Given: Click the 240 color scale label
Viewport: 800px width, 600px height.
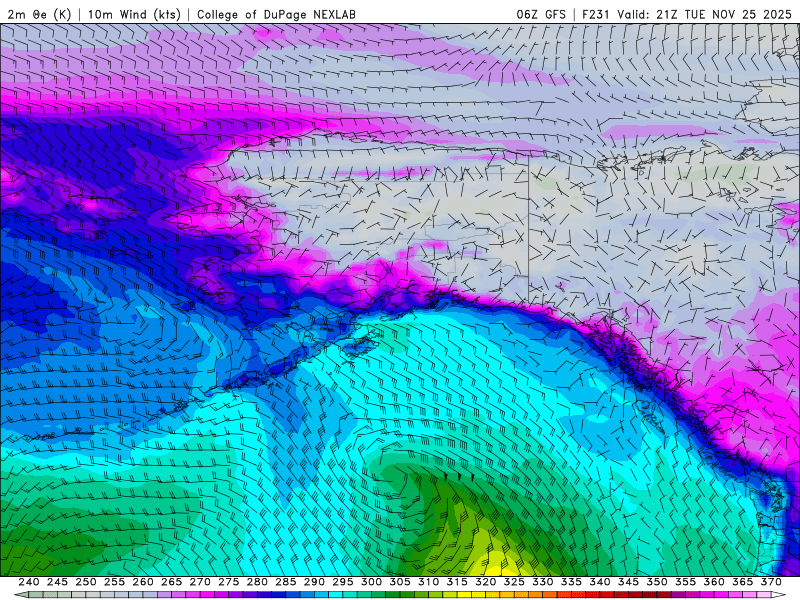Looking at the screenshot, I should coord(29,582).
